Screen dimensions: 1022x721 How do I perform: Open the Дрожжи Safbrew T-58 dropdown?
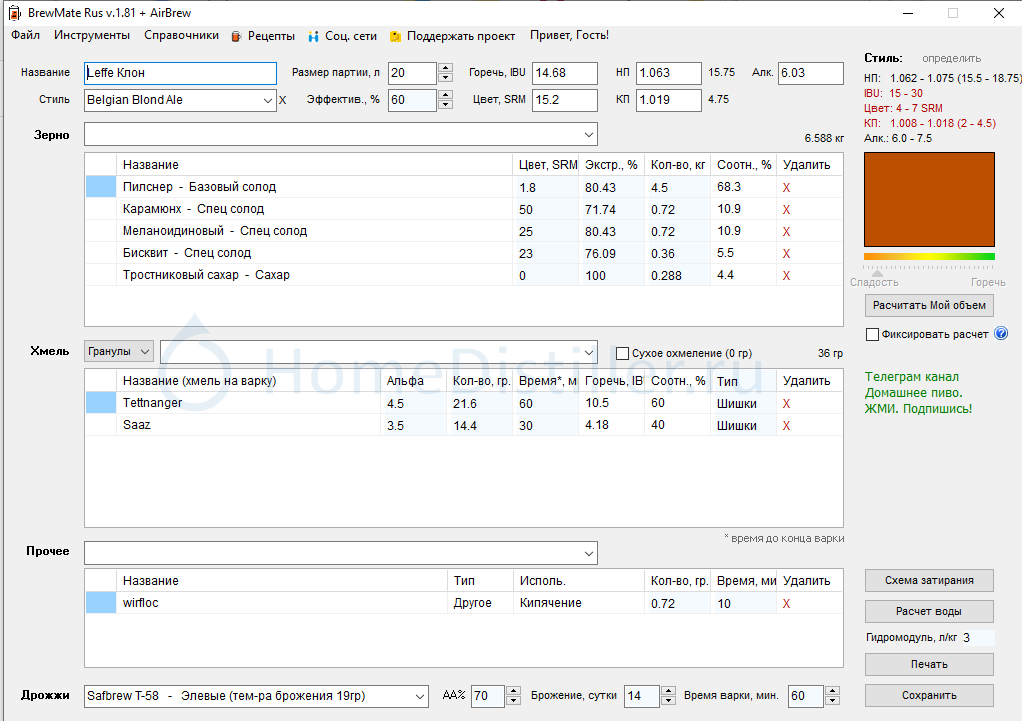(x=420, y=696)
